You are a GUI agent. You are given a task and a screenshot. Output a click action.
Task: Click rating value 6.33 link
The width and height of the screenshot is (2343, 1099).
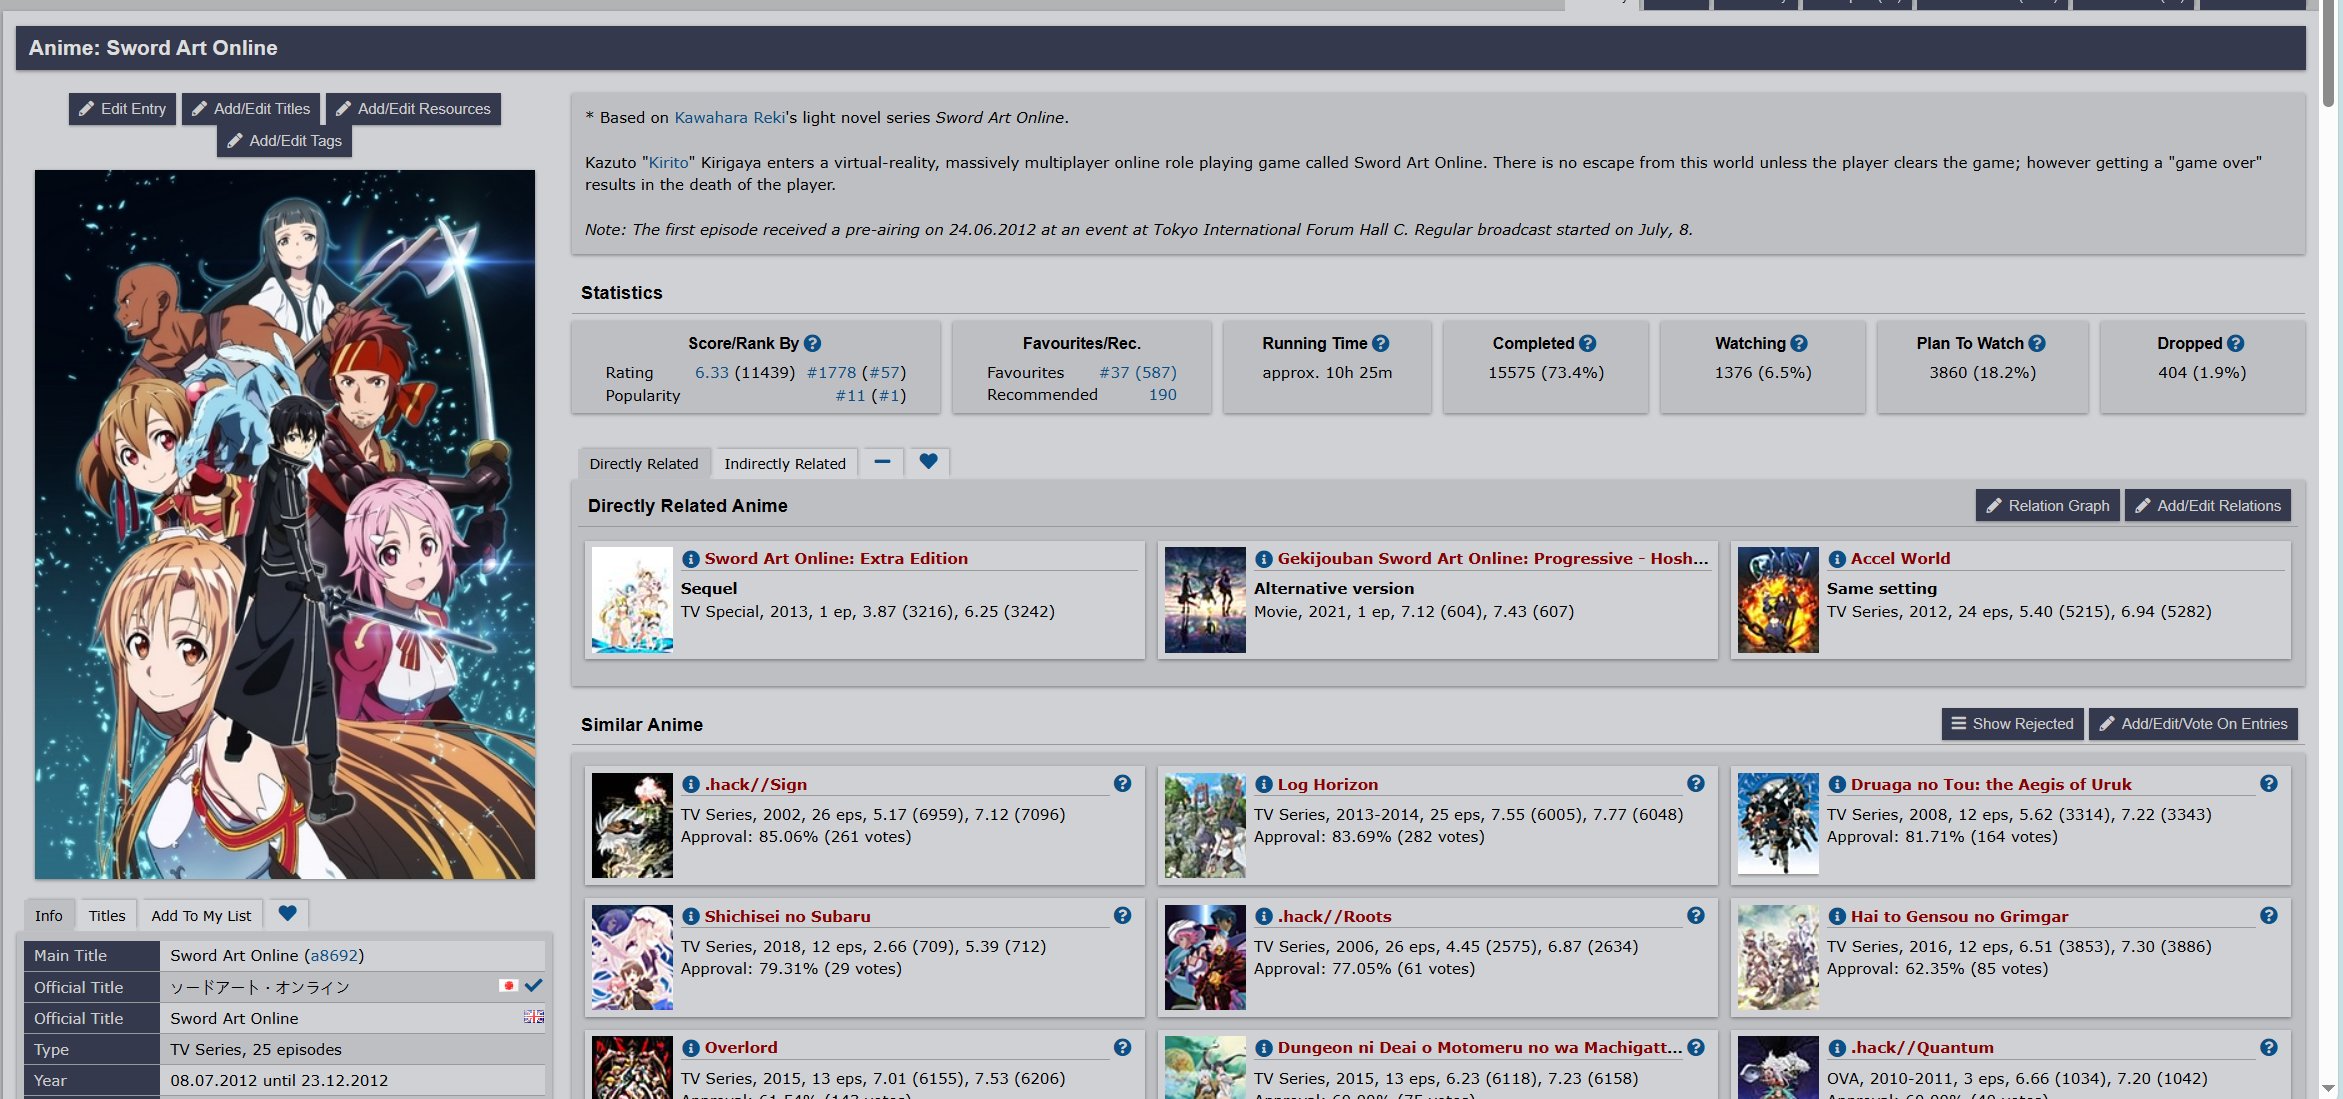(x=711, y=373)
